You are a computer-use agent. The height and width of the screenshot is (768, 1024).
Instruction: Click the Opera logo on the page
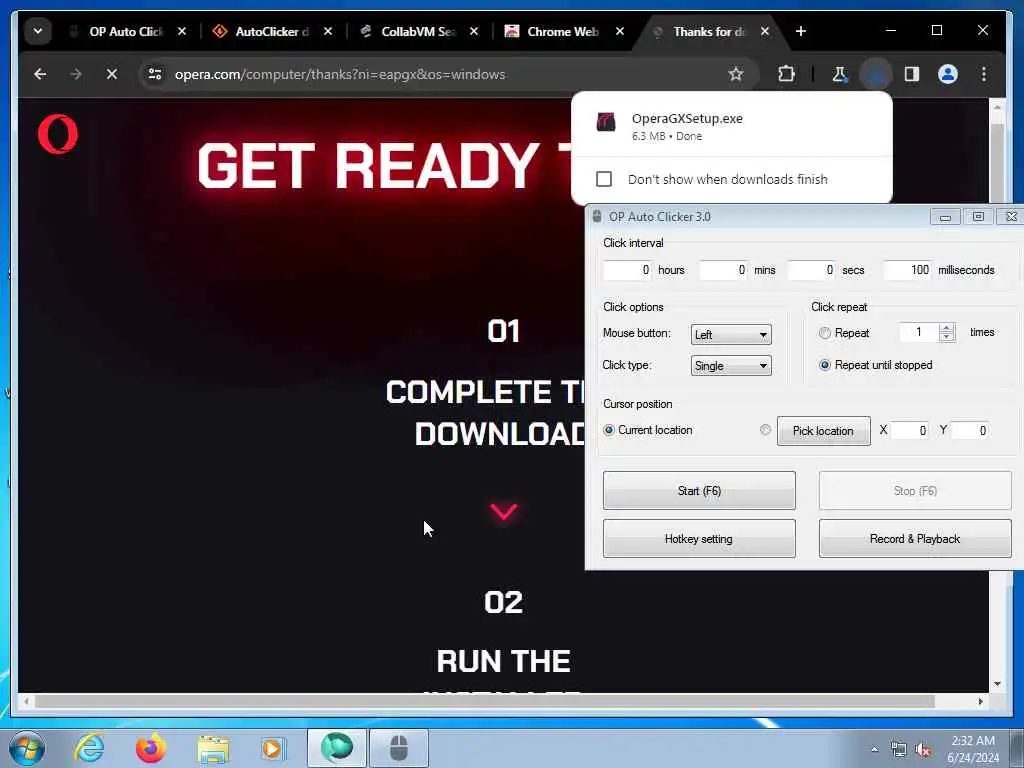pos(57,135)
